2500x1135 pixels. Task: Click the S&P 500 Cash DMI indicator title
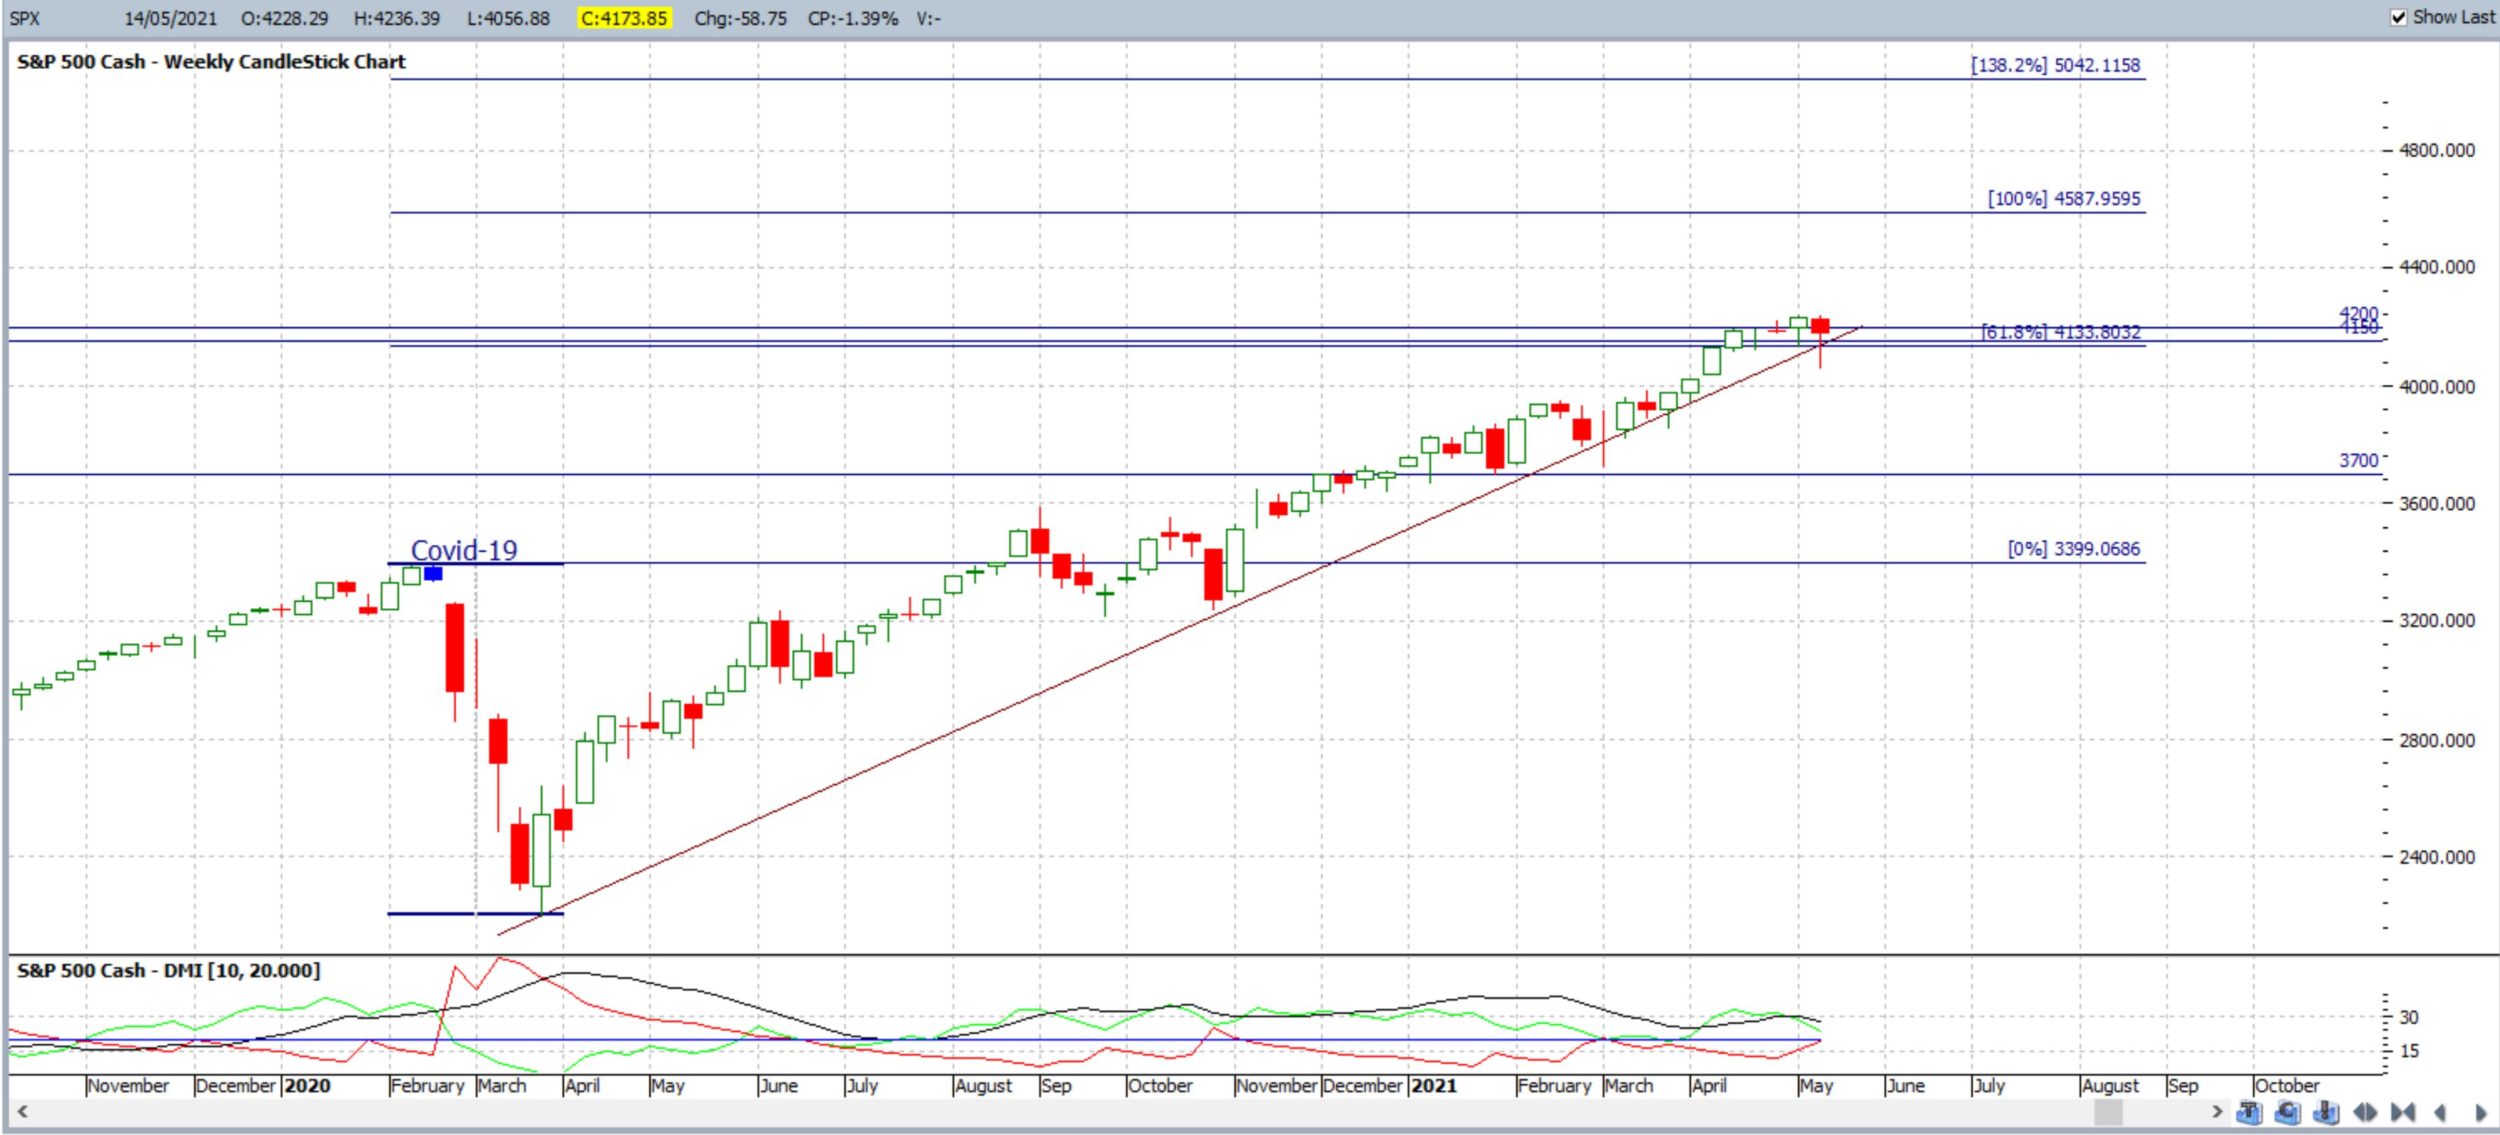click(168, 970)
